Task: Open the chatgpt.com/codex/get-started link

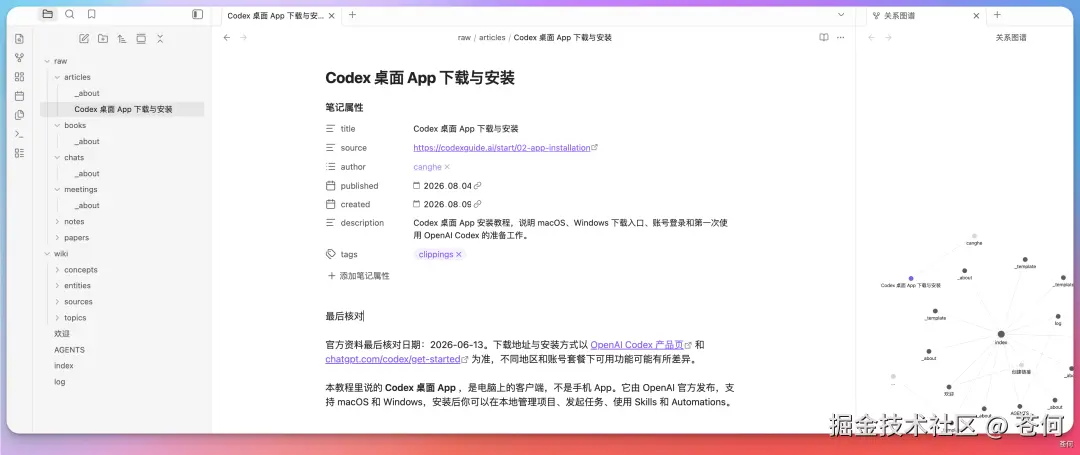Action: click(393, 359)
